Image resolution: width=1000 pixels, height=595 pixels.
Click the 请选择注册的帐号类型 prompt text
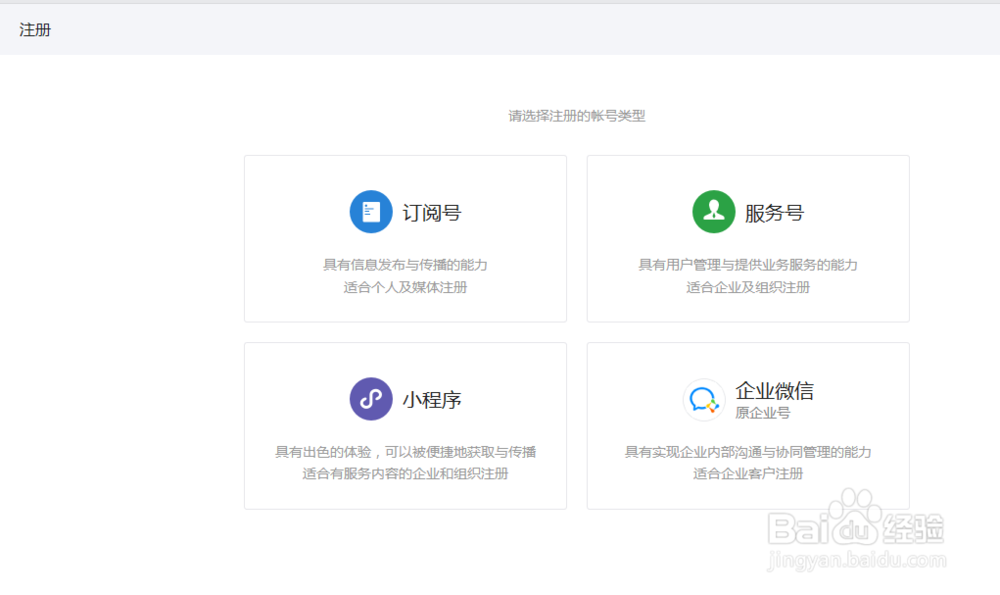coord(577,116)
